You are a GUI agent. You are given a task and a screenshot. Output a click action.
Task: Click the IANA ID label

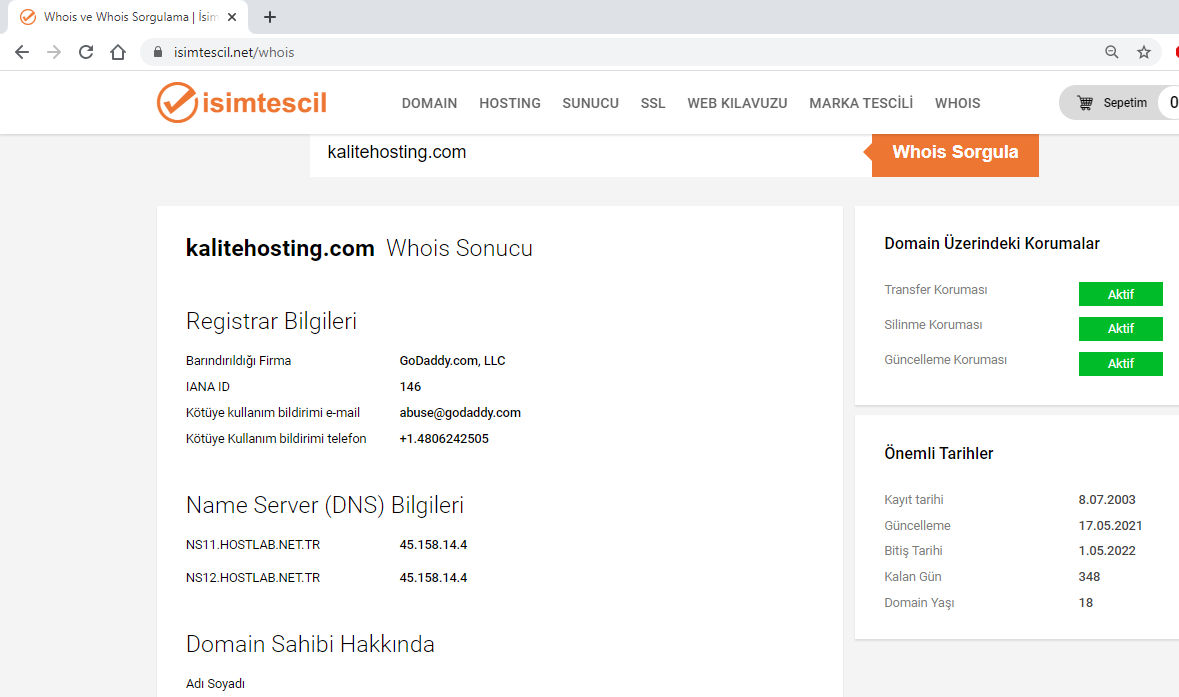pos(208,386)
